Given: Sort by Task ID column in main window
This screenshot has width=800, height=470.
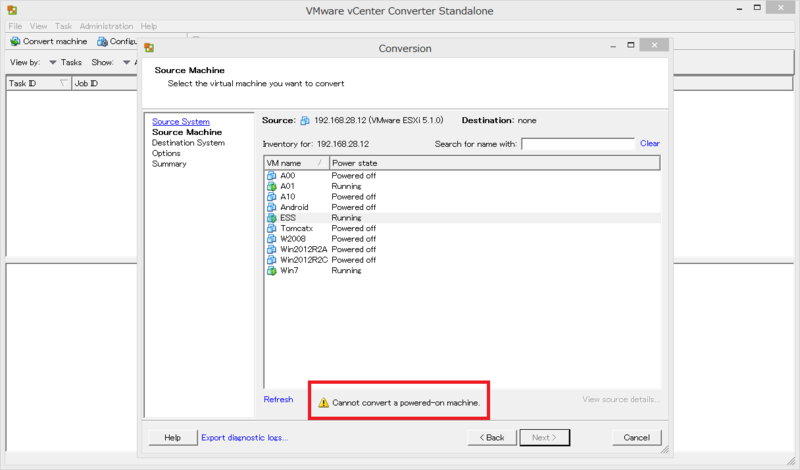Looking at the screenshot, I should pyautogui.click(x=39, y=83).
